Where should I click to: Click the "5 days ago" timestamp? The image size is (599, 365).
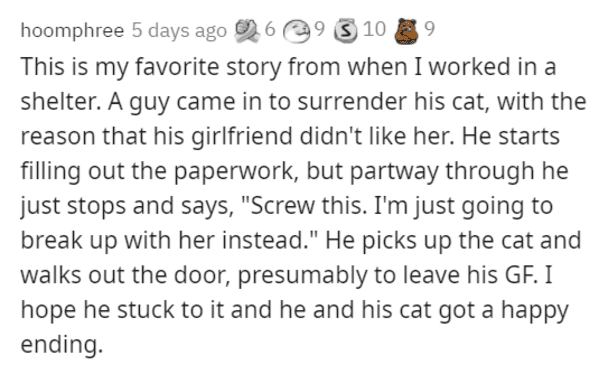pos(179,31)
